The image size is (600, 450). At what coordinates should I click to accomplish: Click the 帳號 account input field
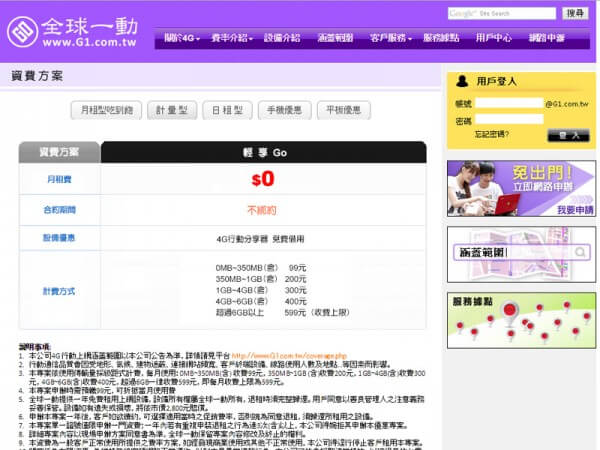point(509,103)
